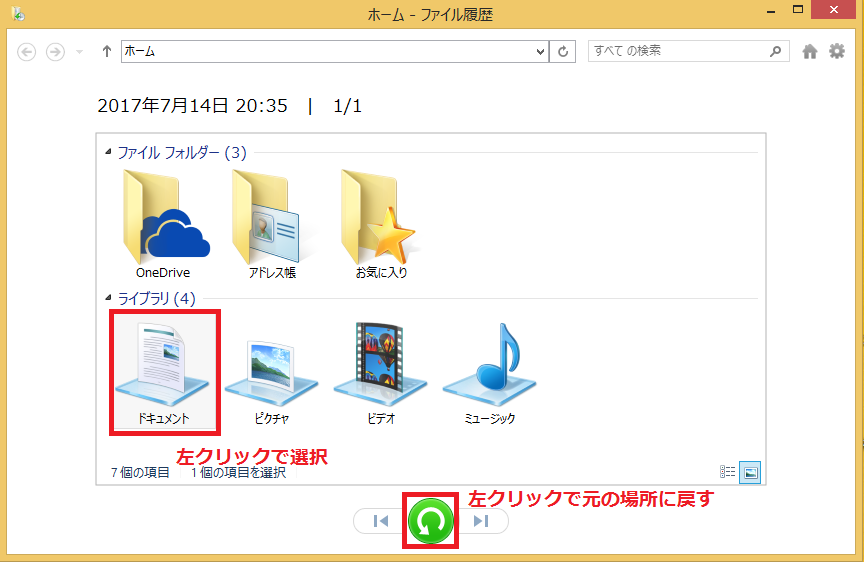The width and height of the screenshot is (864, 562).
Task: Open the address bar dropdown
Action: point(541,51)
